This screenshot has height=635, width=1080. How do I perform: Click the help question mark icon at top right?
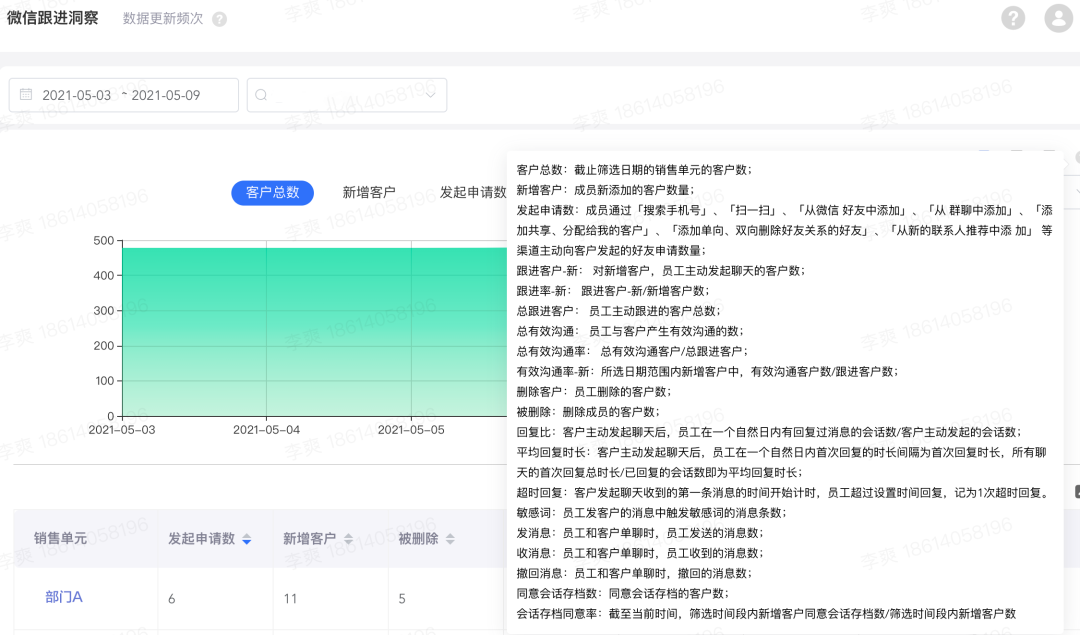tap(1013, 18)
